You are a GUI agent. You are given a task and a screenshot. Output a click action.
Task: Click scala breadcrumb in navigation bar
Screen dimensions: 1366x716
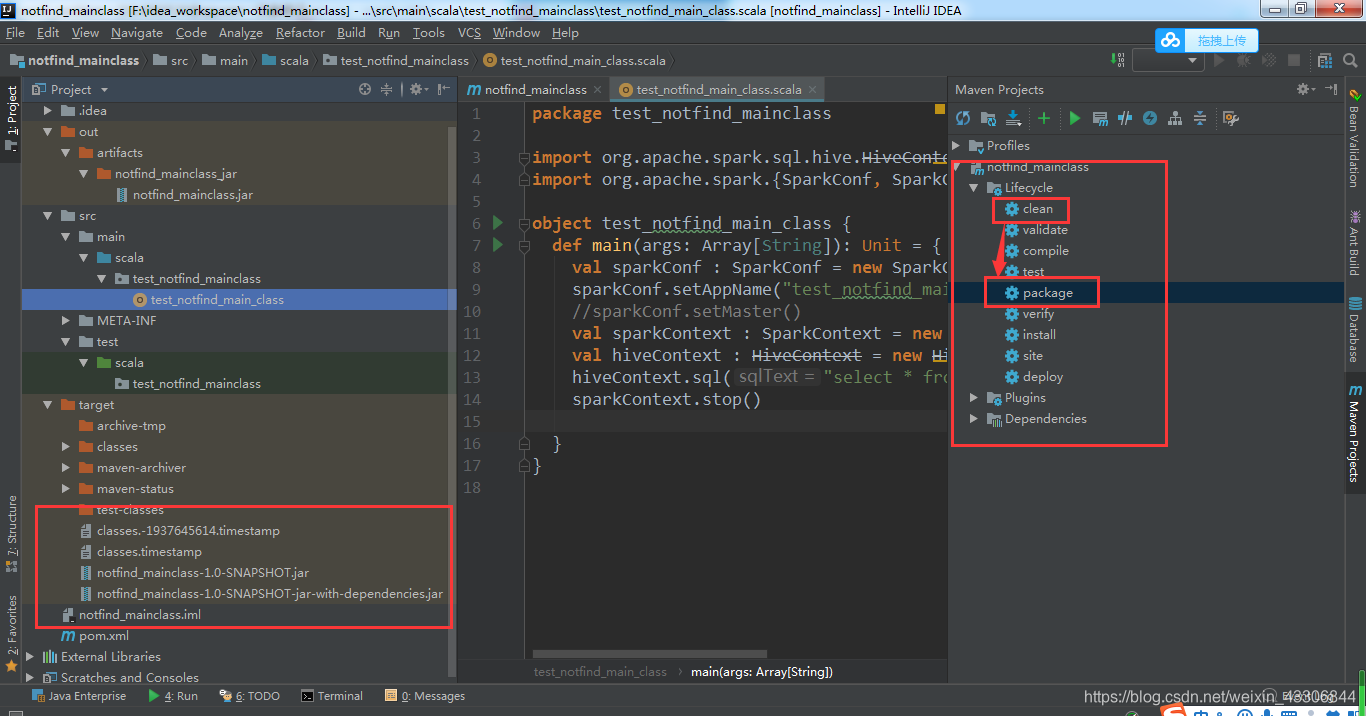pos(285,60)
